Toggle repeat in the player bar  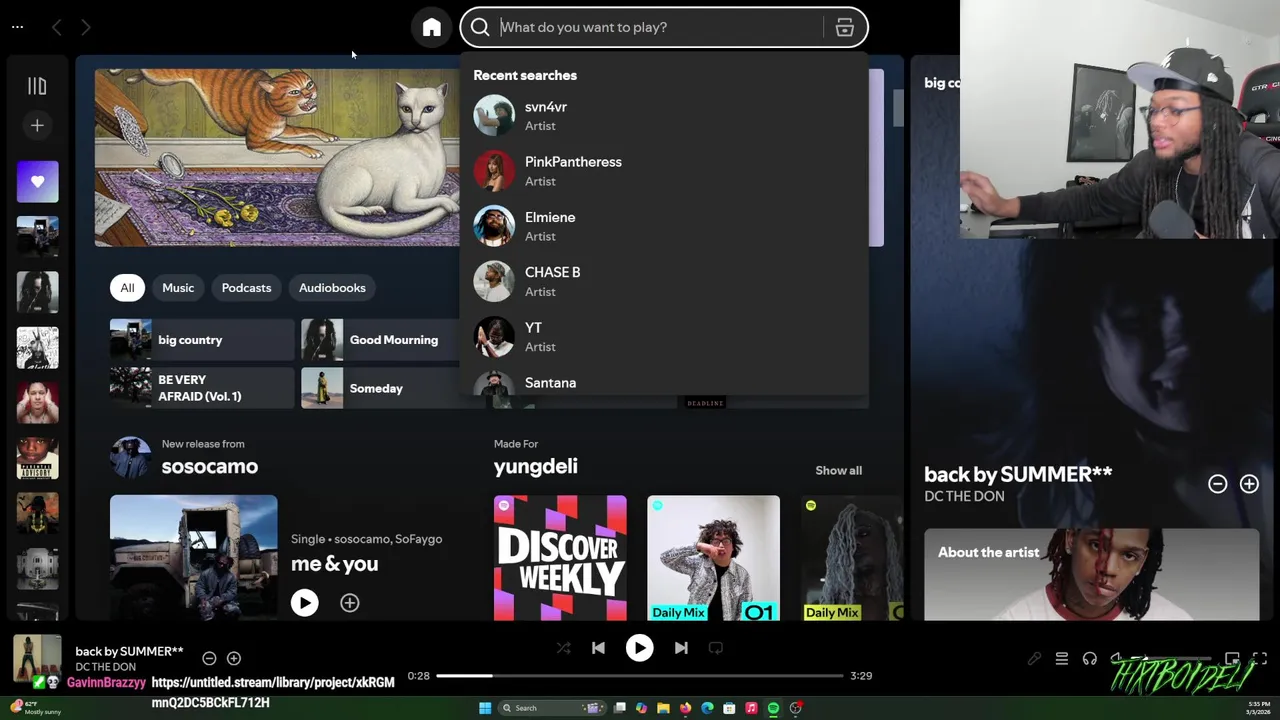tap(715, 648)
